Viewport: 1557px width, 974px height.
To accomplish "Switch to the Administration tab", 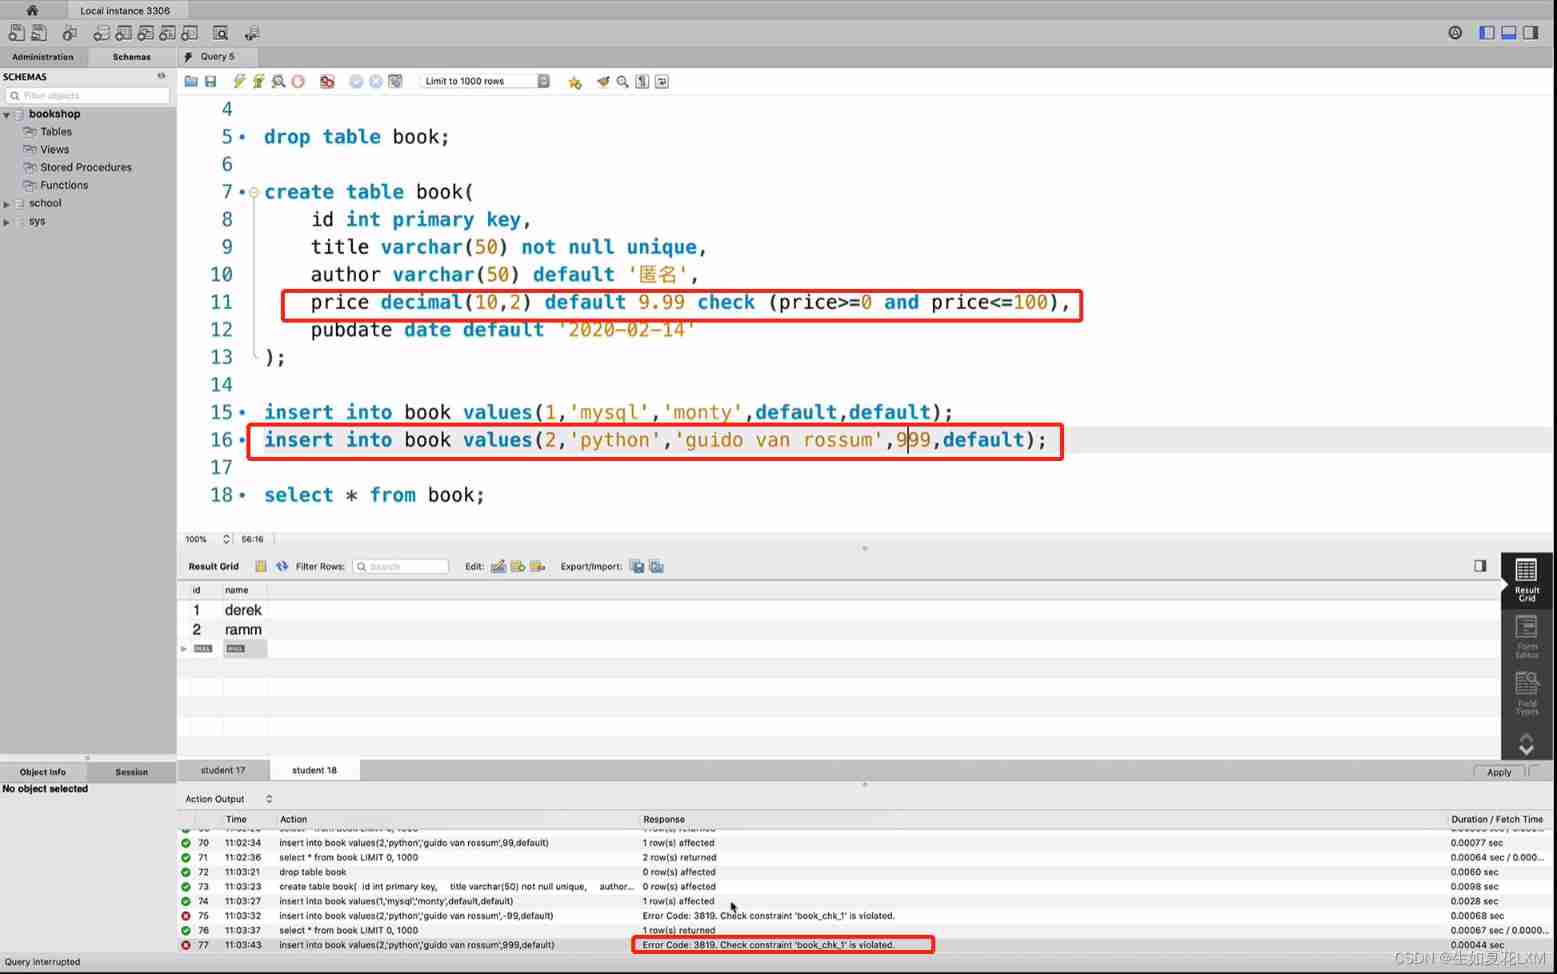I will tap(43, 57).
